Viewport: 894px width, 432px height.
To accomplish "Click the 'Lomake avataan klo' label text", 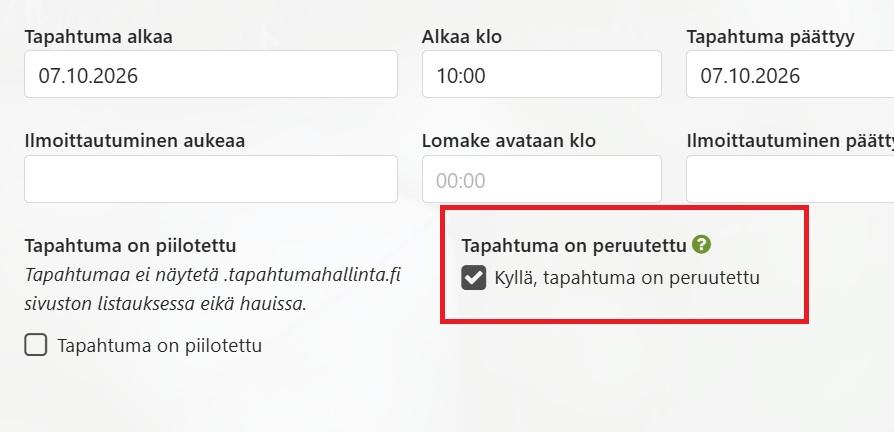I will (x=509, y=141).
